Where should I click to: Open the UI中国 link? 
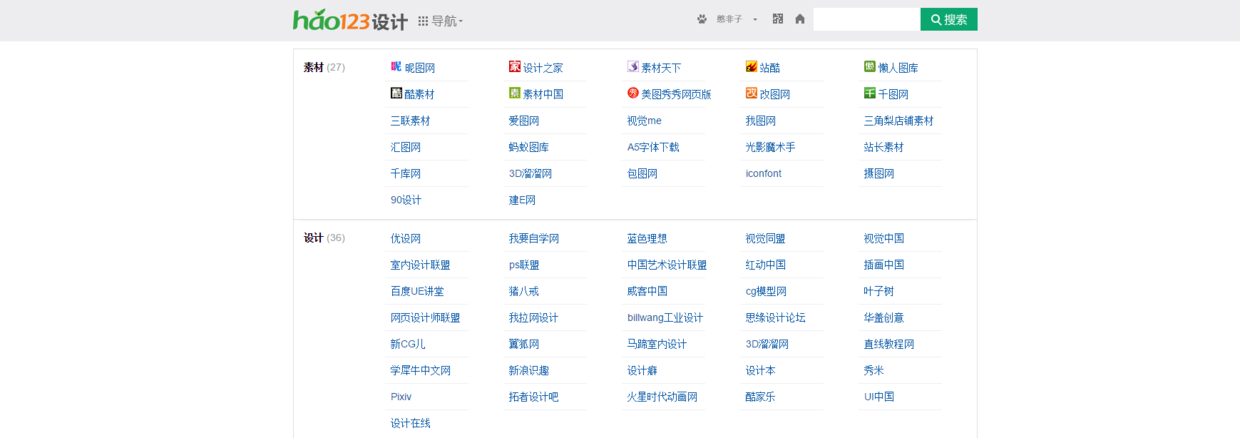point(879,397)
